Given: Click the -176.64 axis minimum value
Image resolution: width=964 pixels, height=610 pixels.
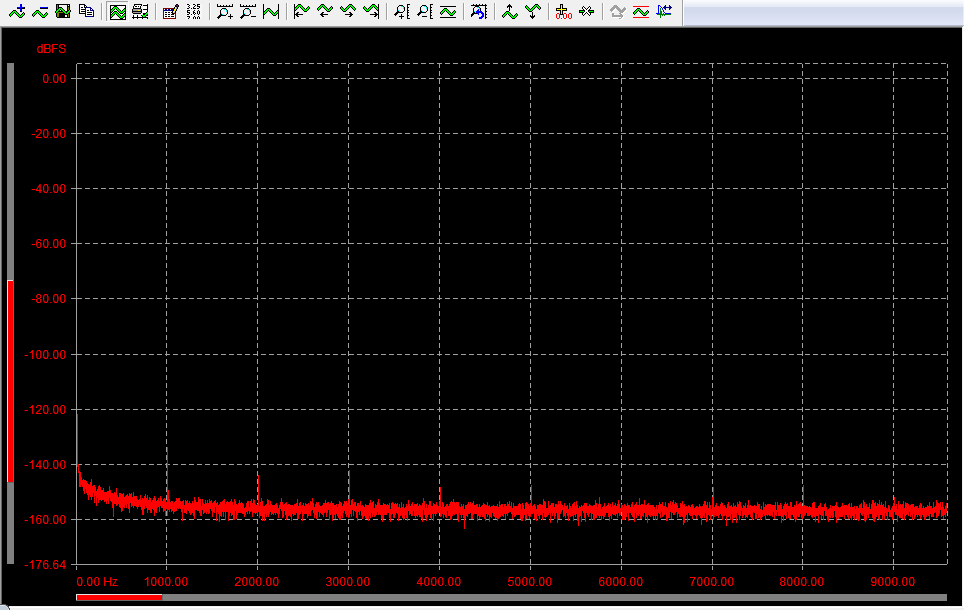Looking at the screenshot, I should point(45,564).
